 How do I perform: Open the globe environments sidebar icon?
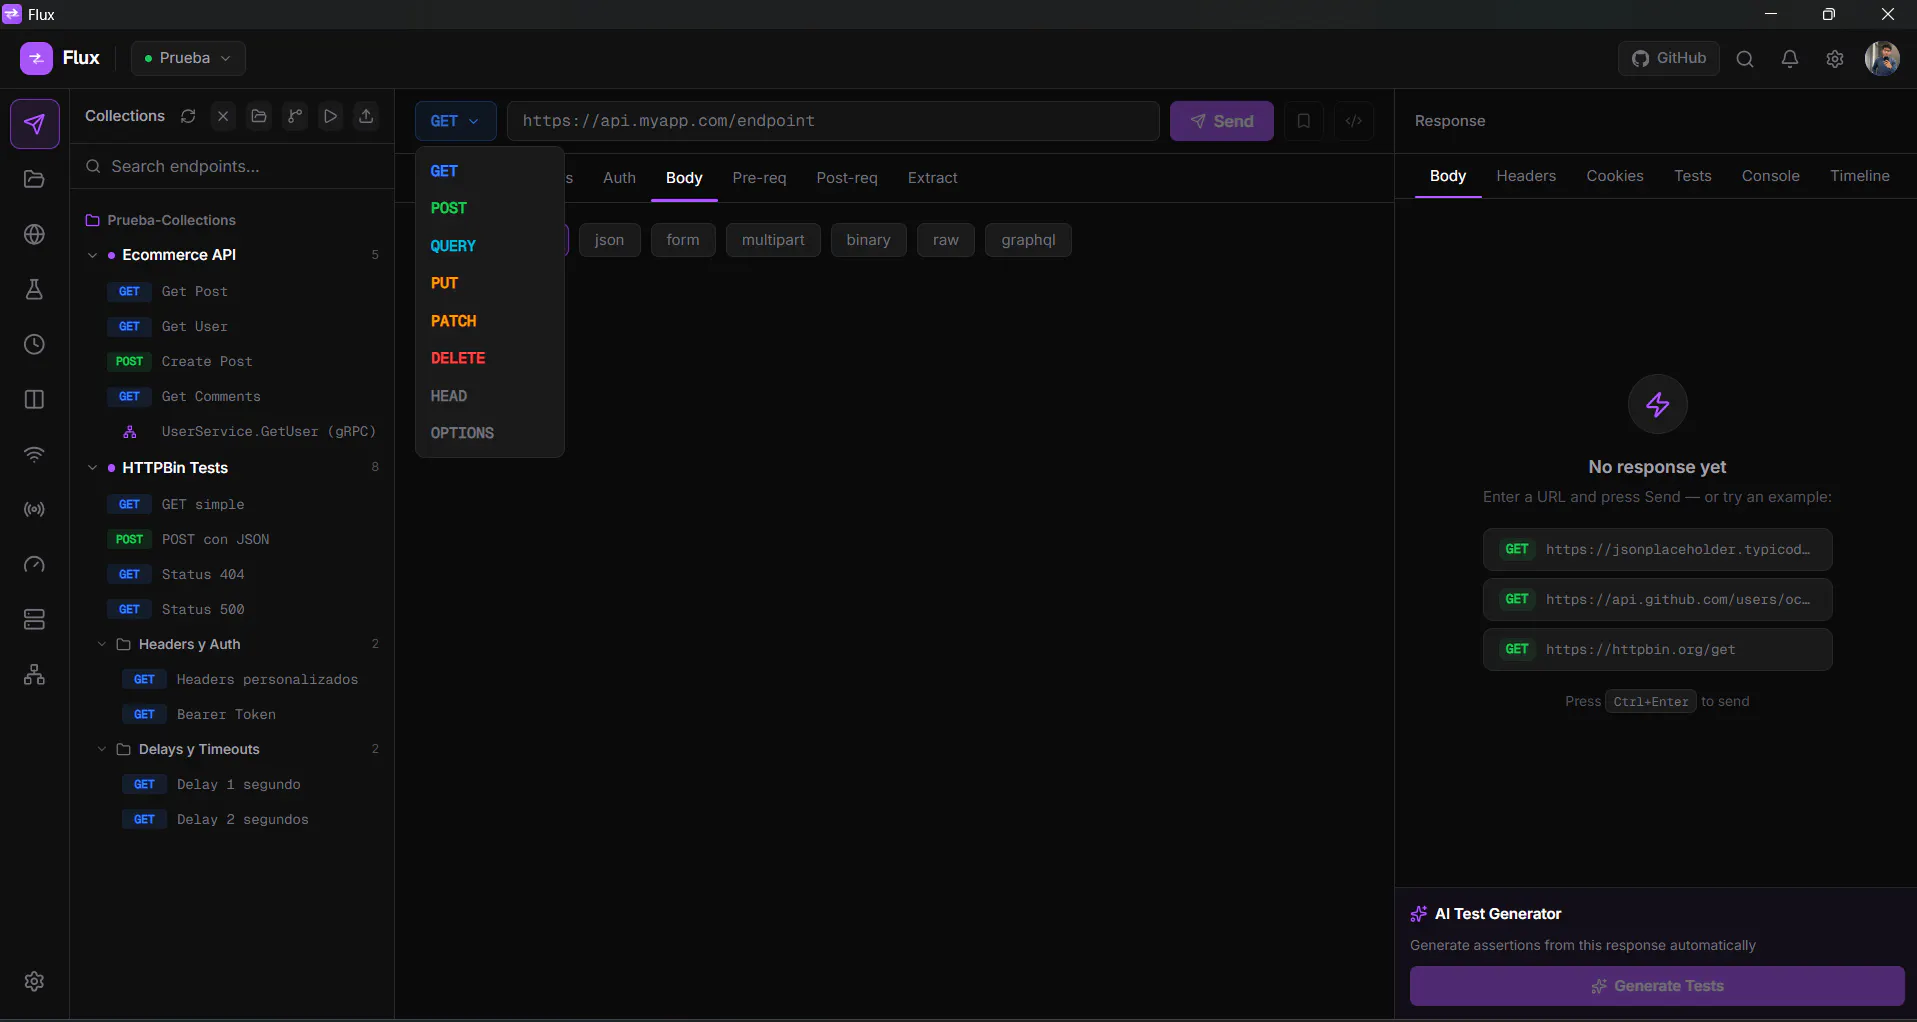click(x=35, y=234)
